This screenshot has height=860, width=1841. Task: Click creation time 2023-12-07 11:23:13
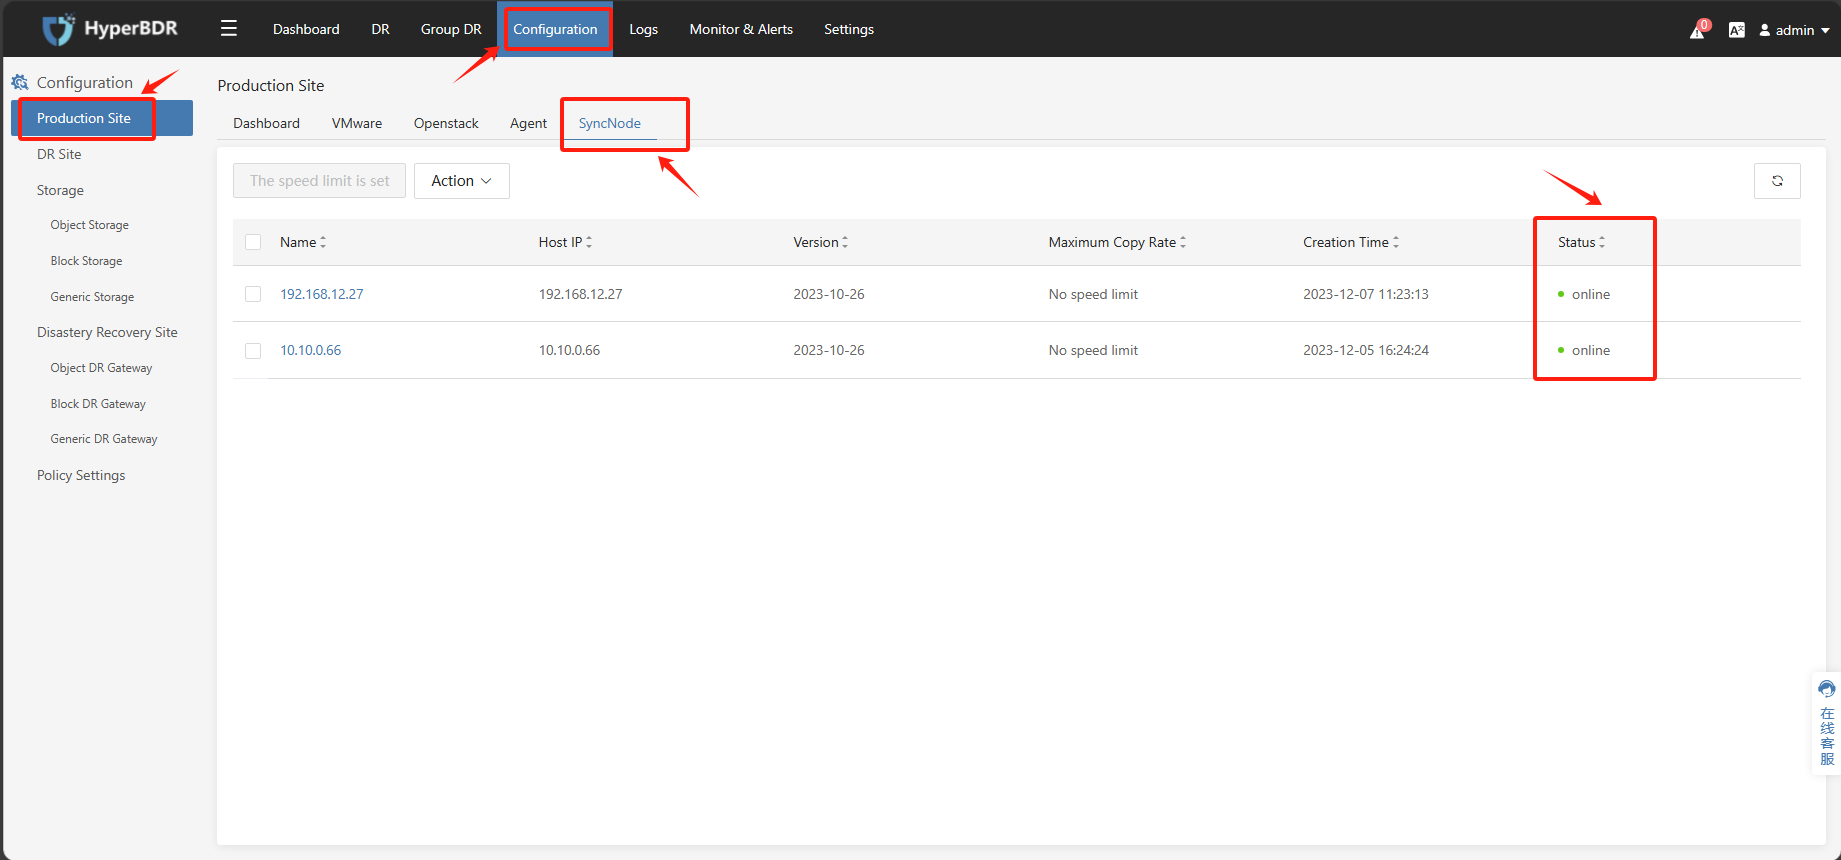pos(1366,294)
